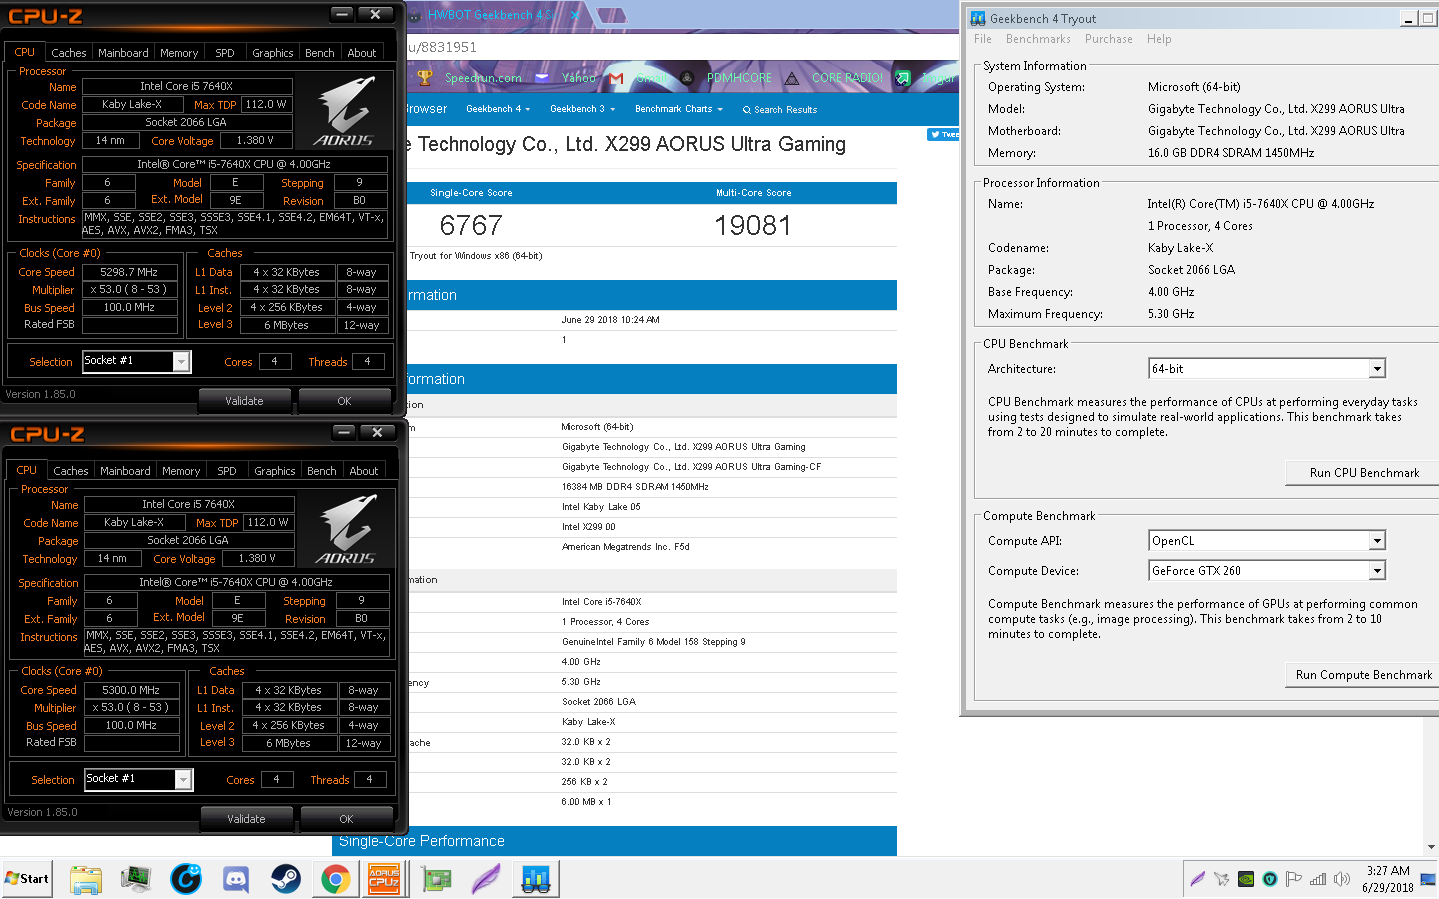Open the Action Center flag icon
1439x899 pixels.
pyautogui.click(x=1293, y=880)
